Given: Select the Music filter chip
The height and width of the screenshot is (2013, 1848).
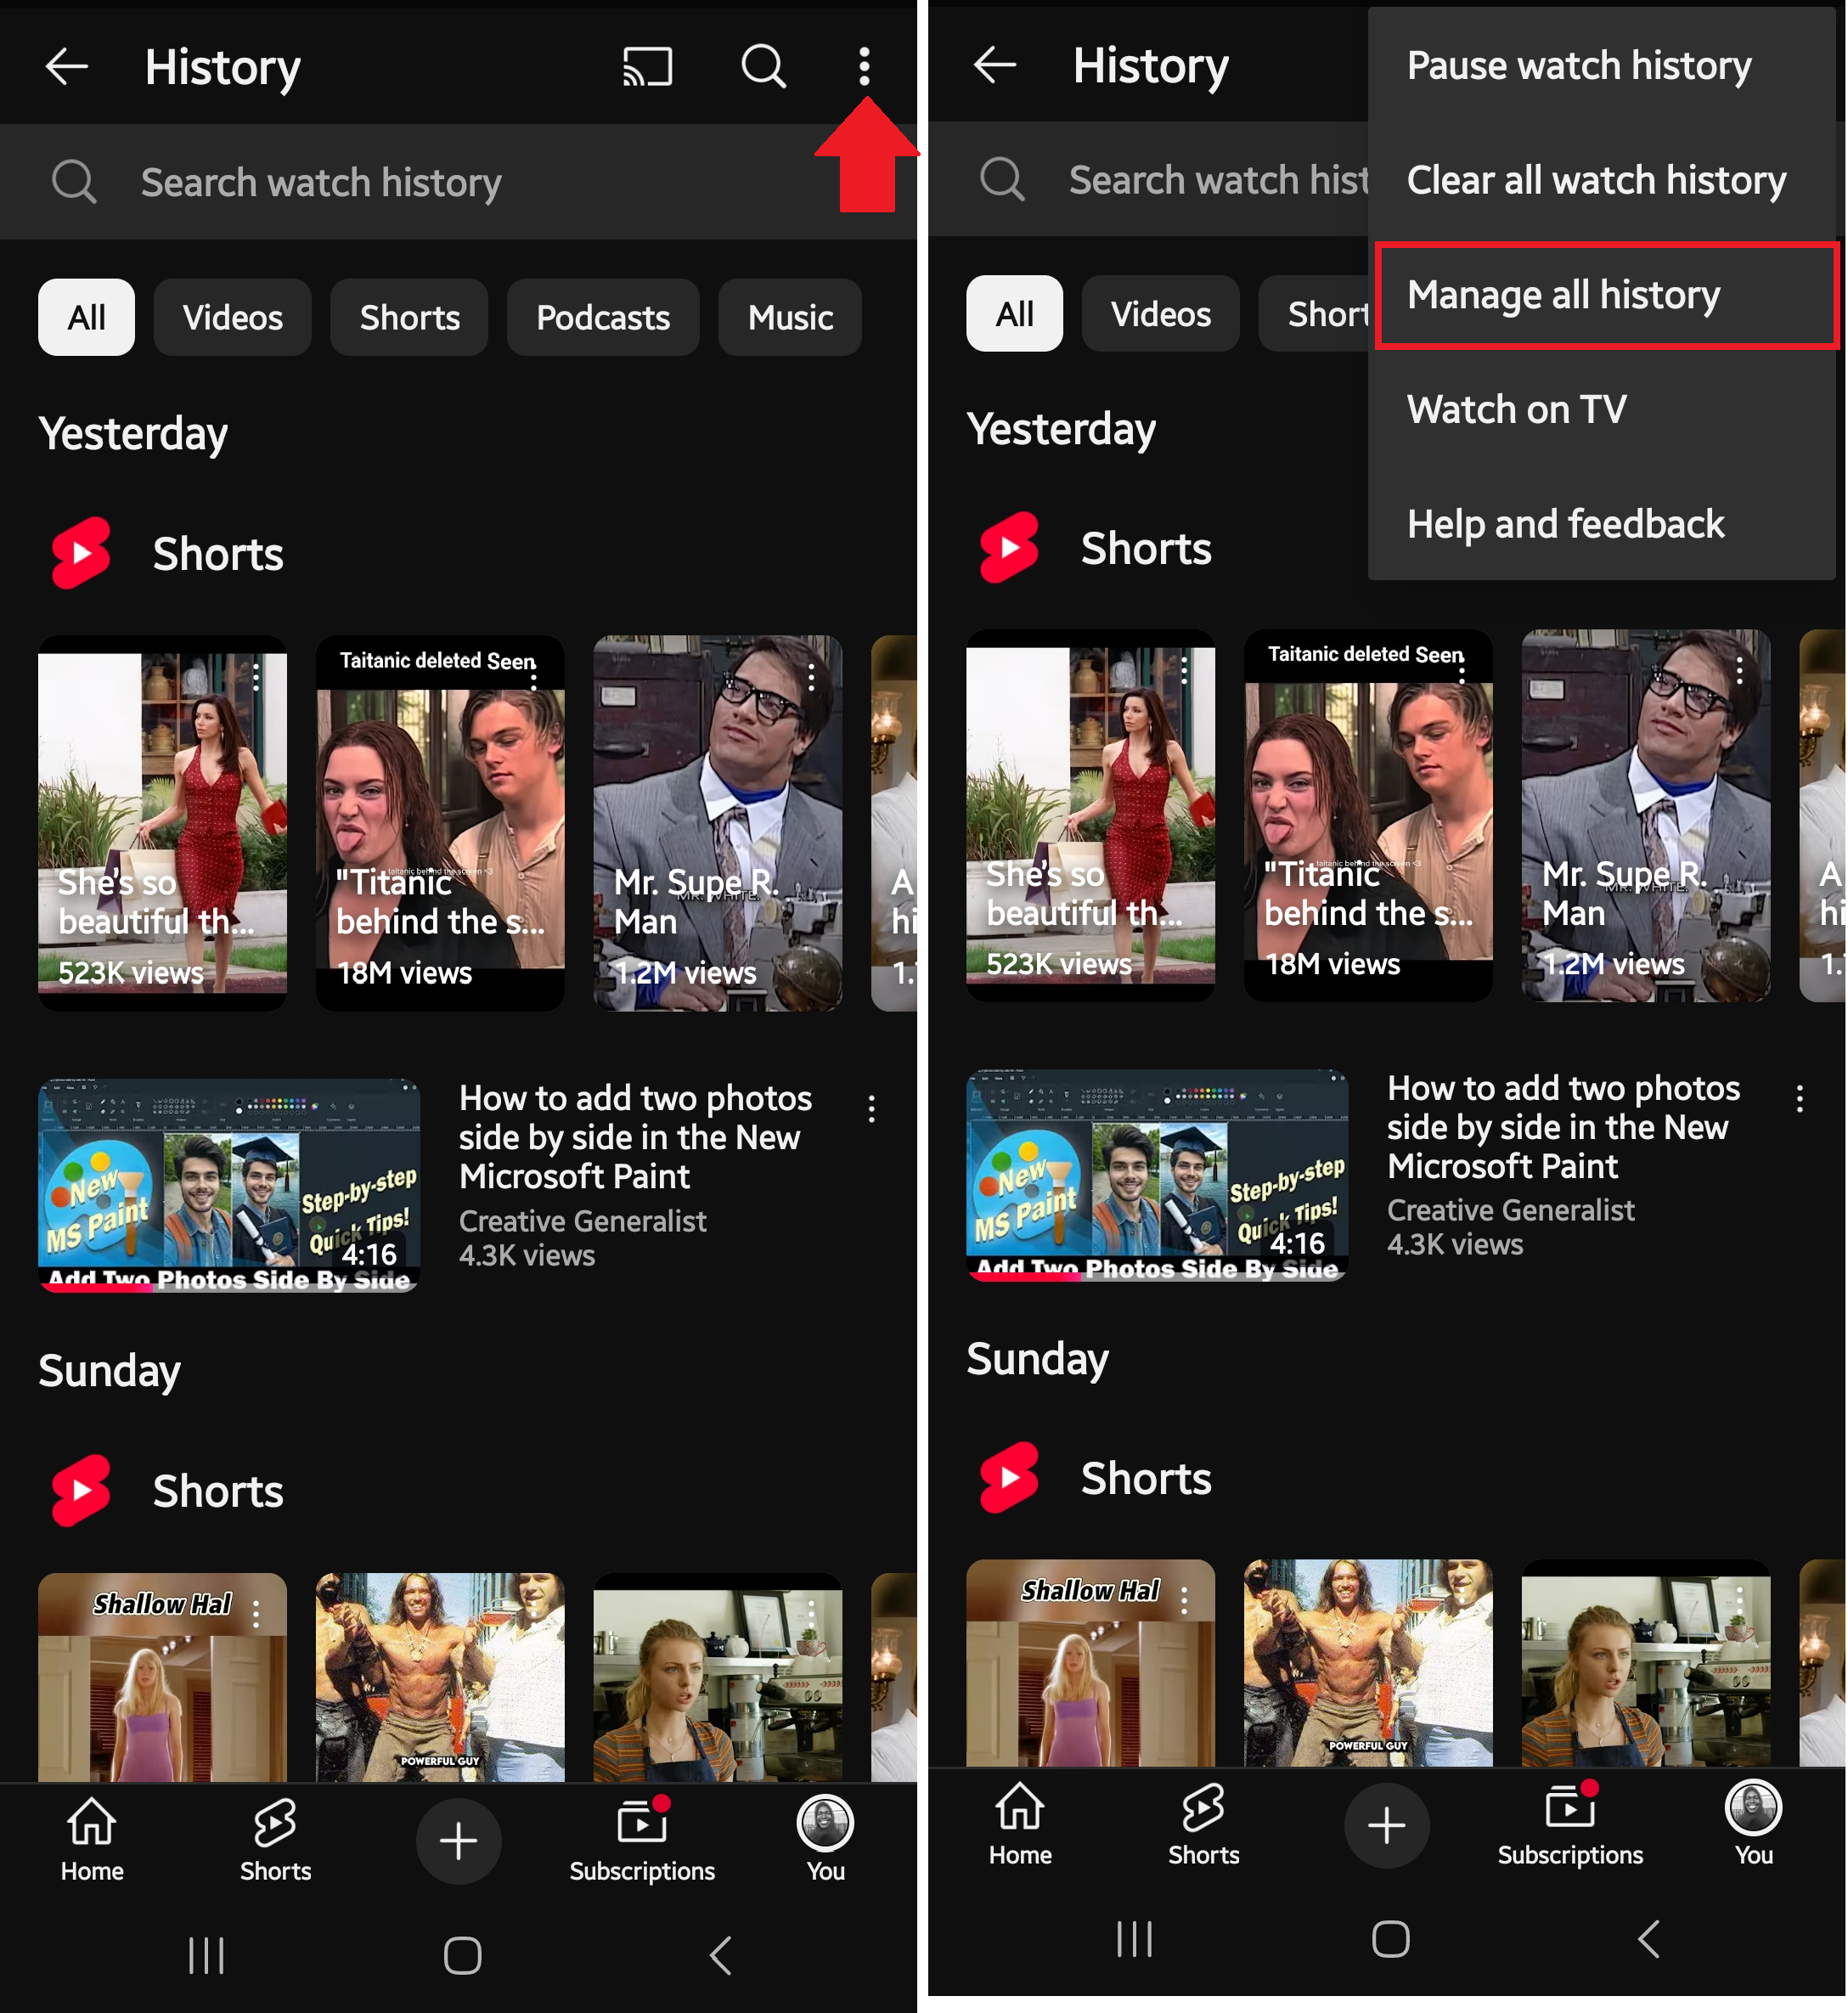Looking at the screenshot, I should click(789, 318).
